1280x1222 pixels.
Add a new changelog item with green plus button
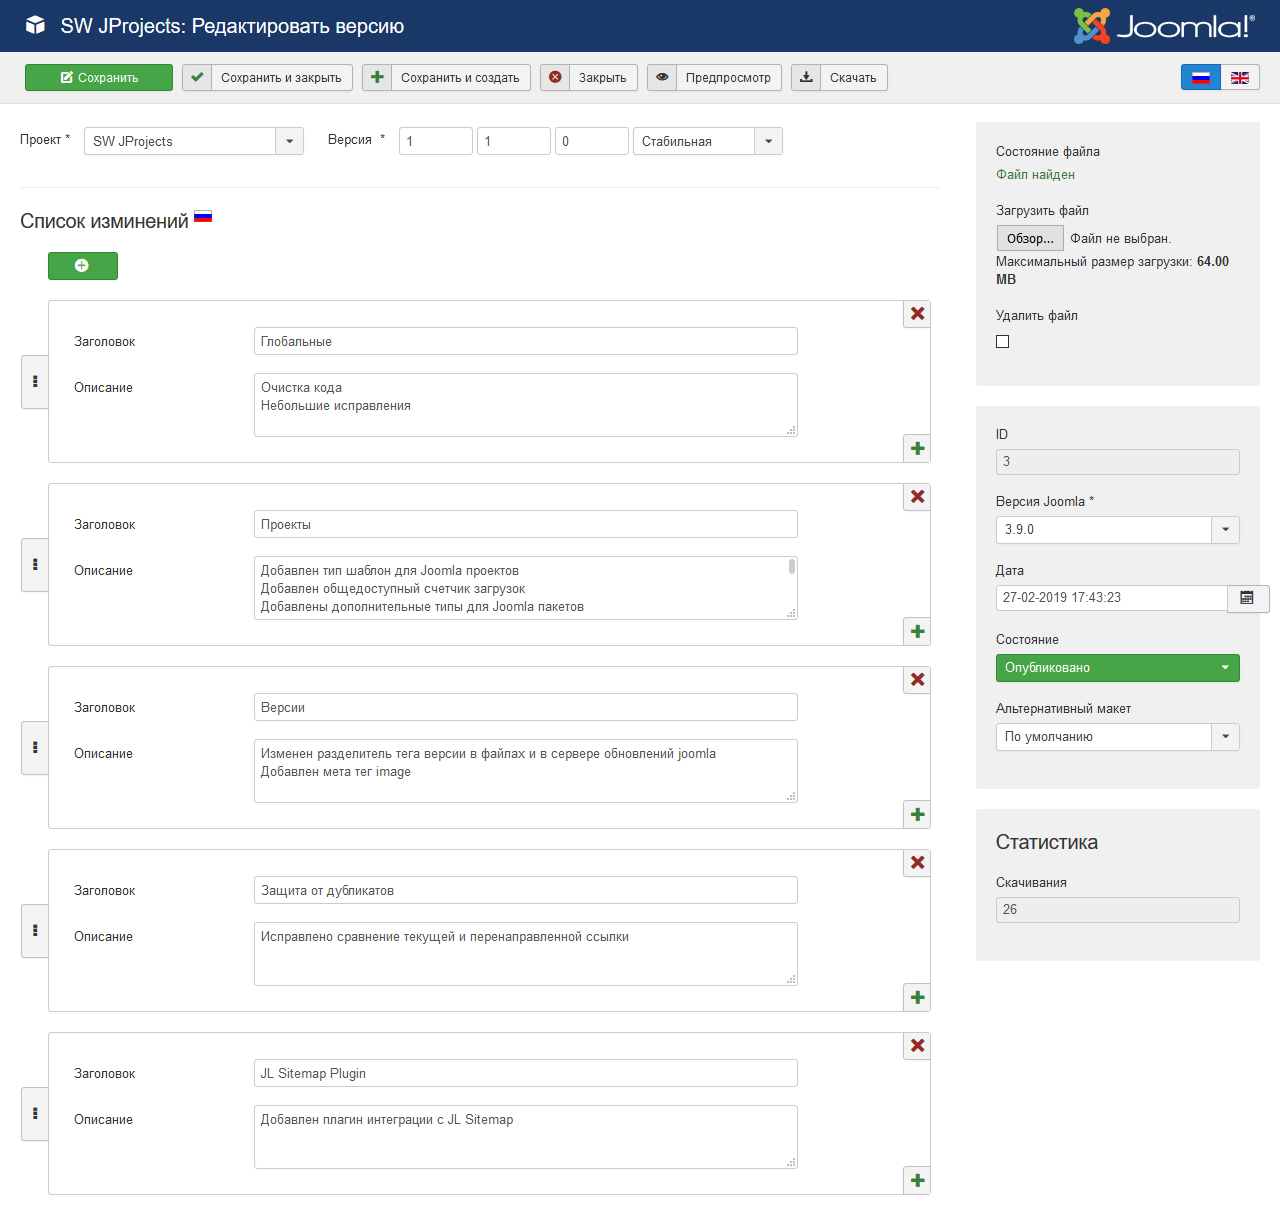(x=83, y=266)
